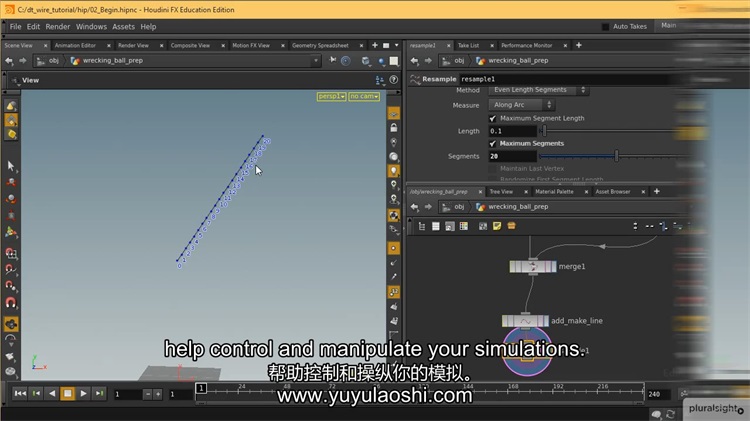Click the viewport help question icon
The height and width of the screenshot is (421, 750).
(x=394, y=80)
